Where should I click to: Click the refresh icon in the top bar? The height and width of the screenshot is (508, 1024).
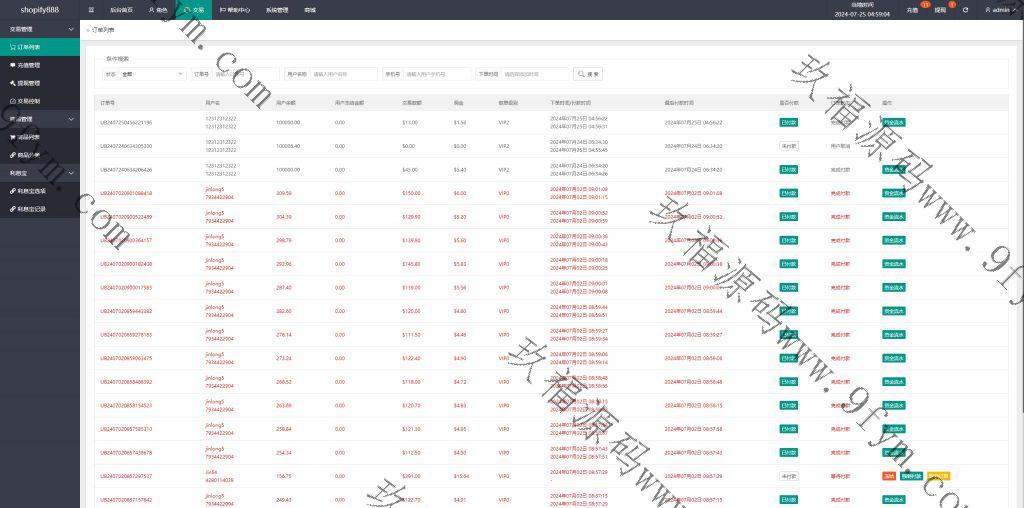(x=965, y=10)
